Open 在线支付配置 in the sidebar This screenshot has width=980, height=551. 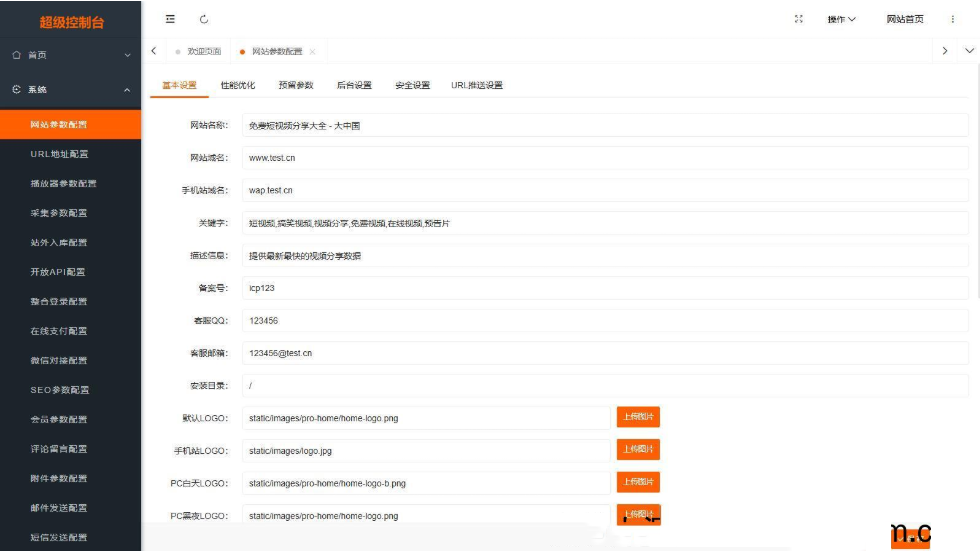(71, 331)
